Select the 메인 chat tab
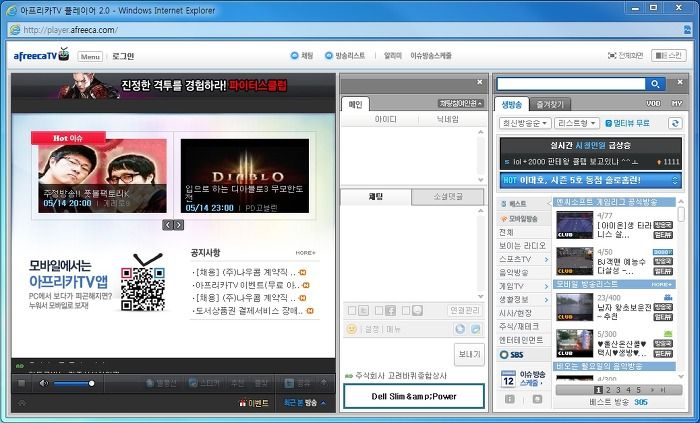The image size is (700, 423). [355, 104]
